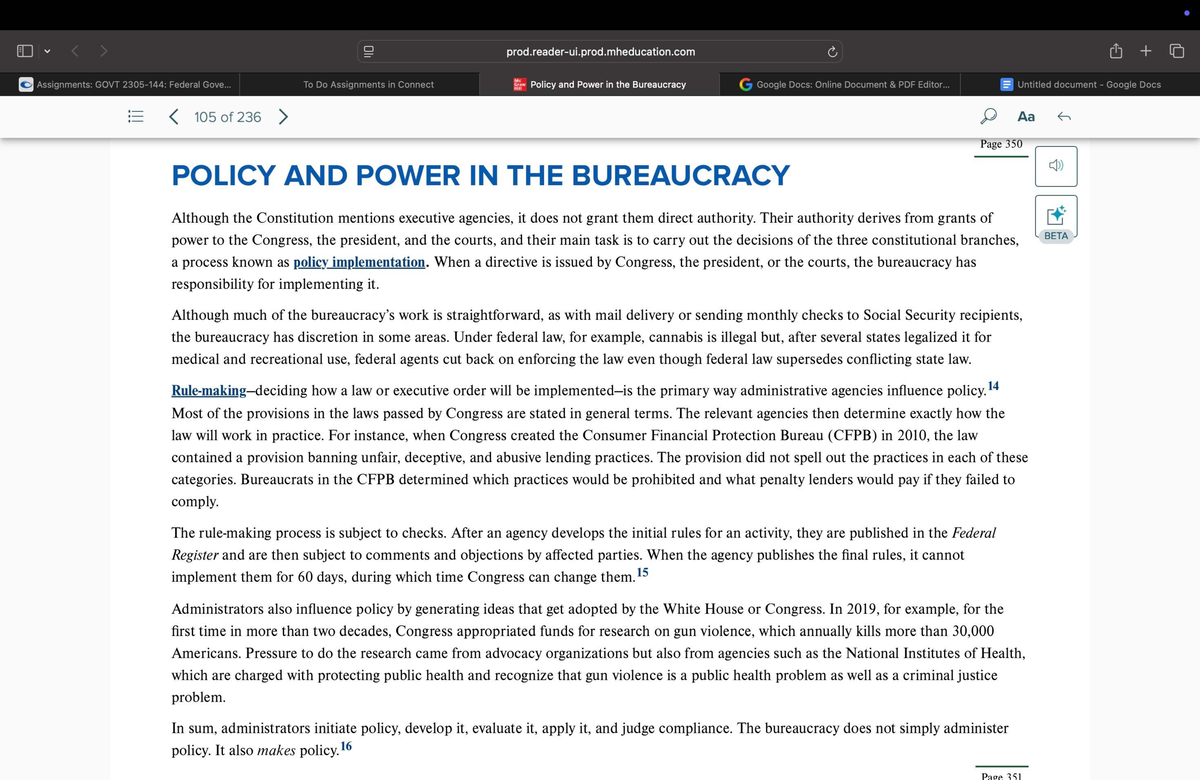Open the toolbar dropdown next to sidebar icon
Image resolution: width=1200 pixels, height=780 pixels.
click(x=46, y=50)
